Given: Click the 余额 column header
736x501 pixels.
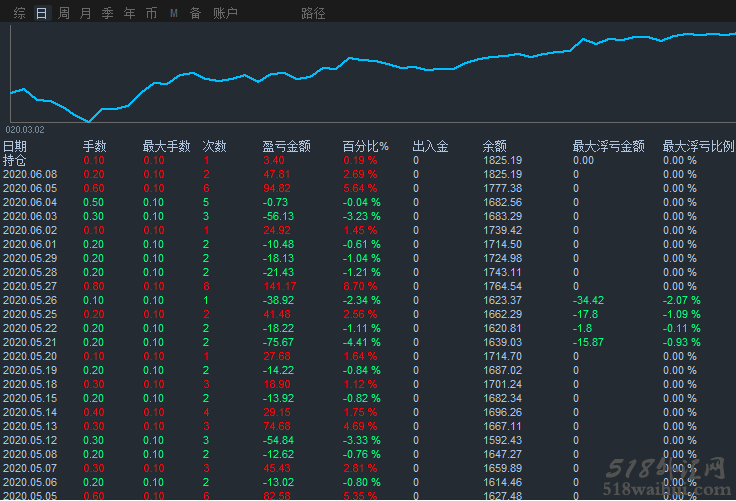Looking at the screenshot, I should [494, 146].
